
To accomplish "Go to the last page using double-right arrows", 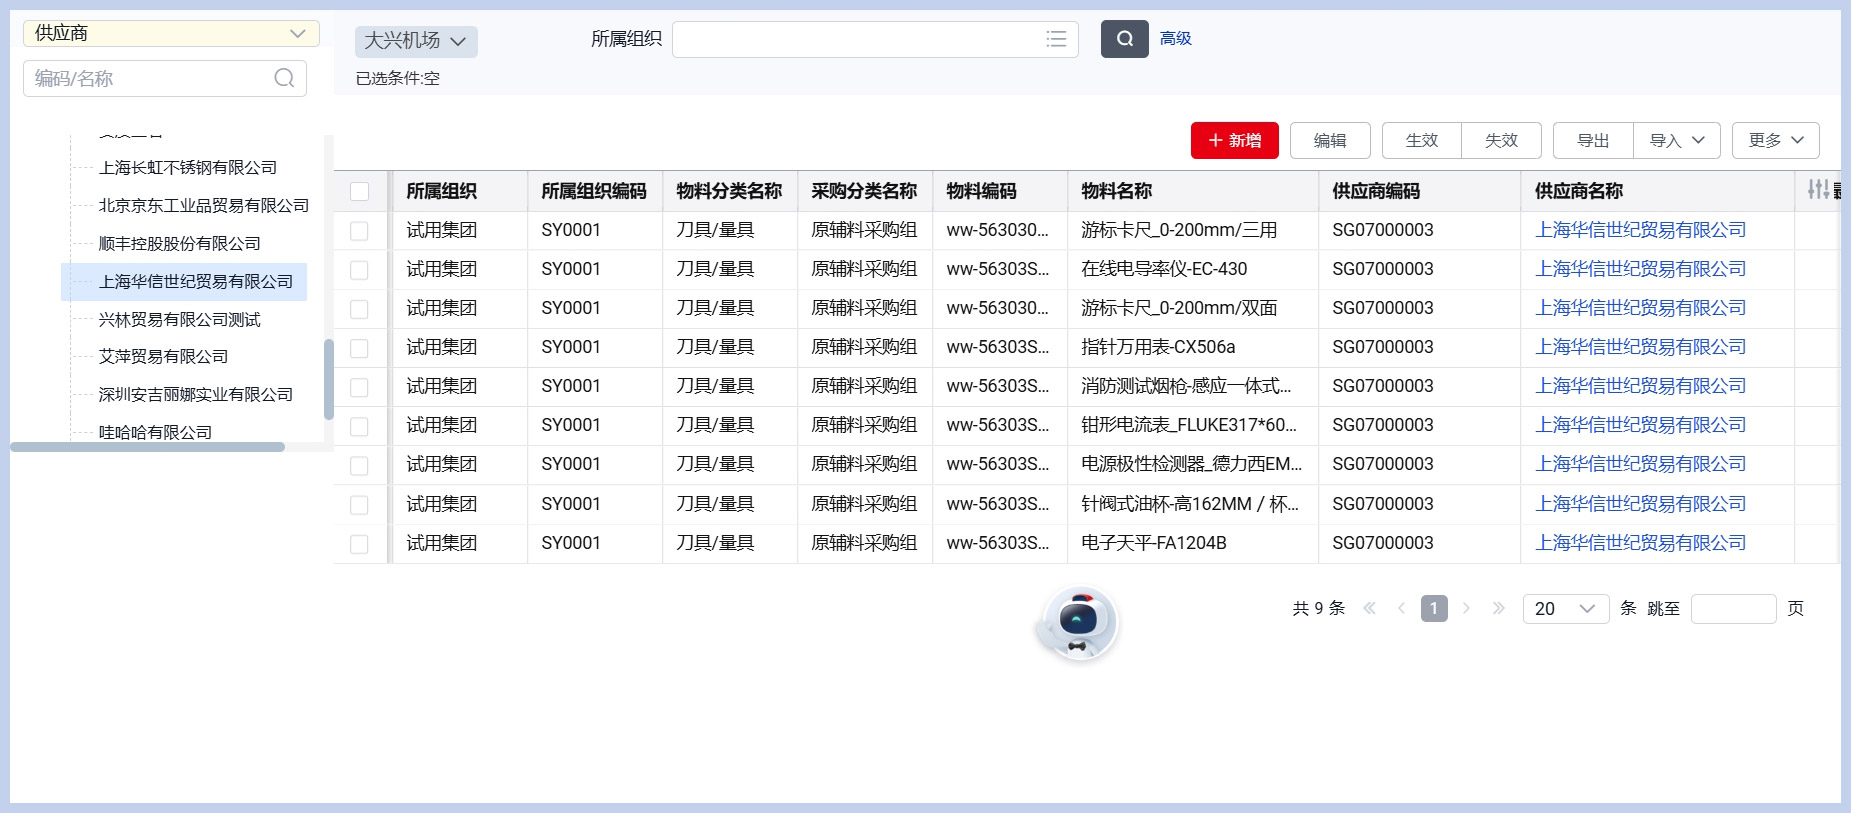I will [1498, 608].
